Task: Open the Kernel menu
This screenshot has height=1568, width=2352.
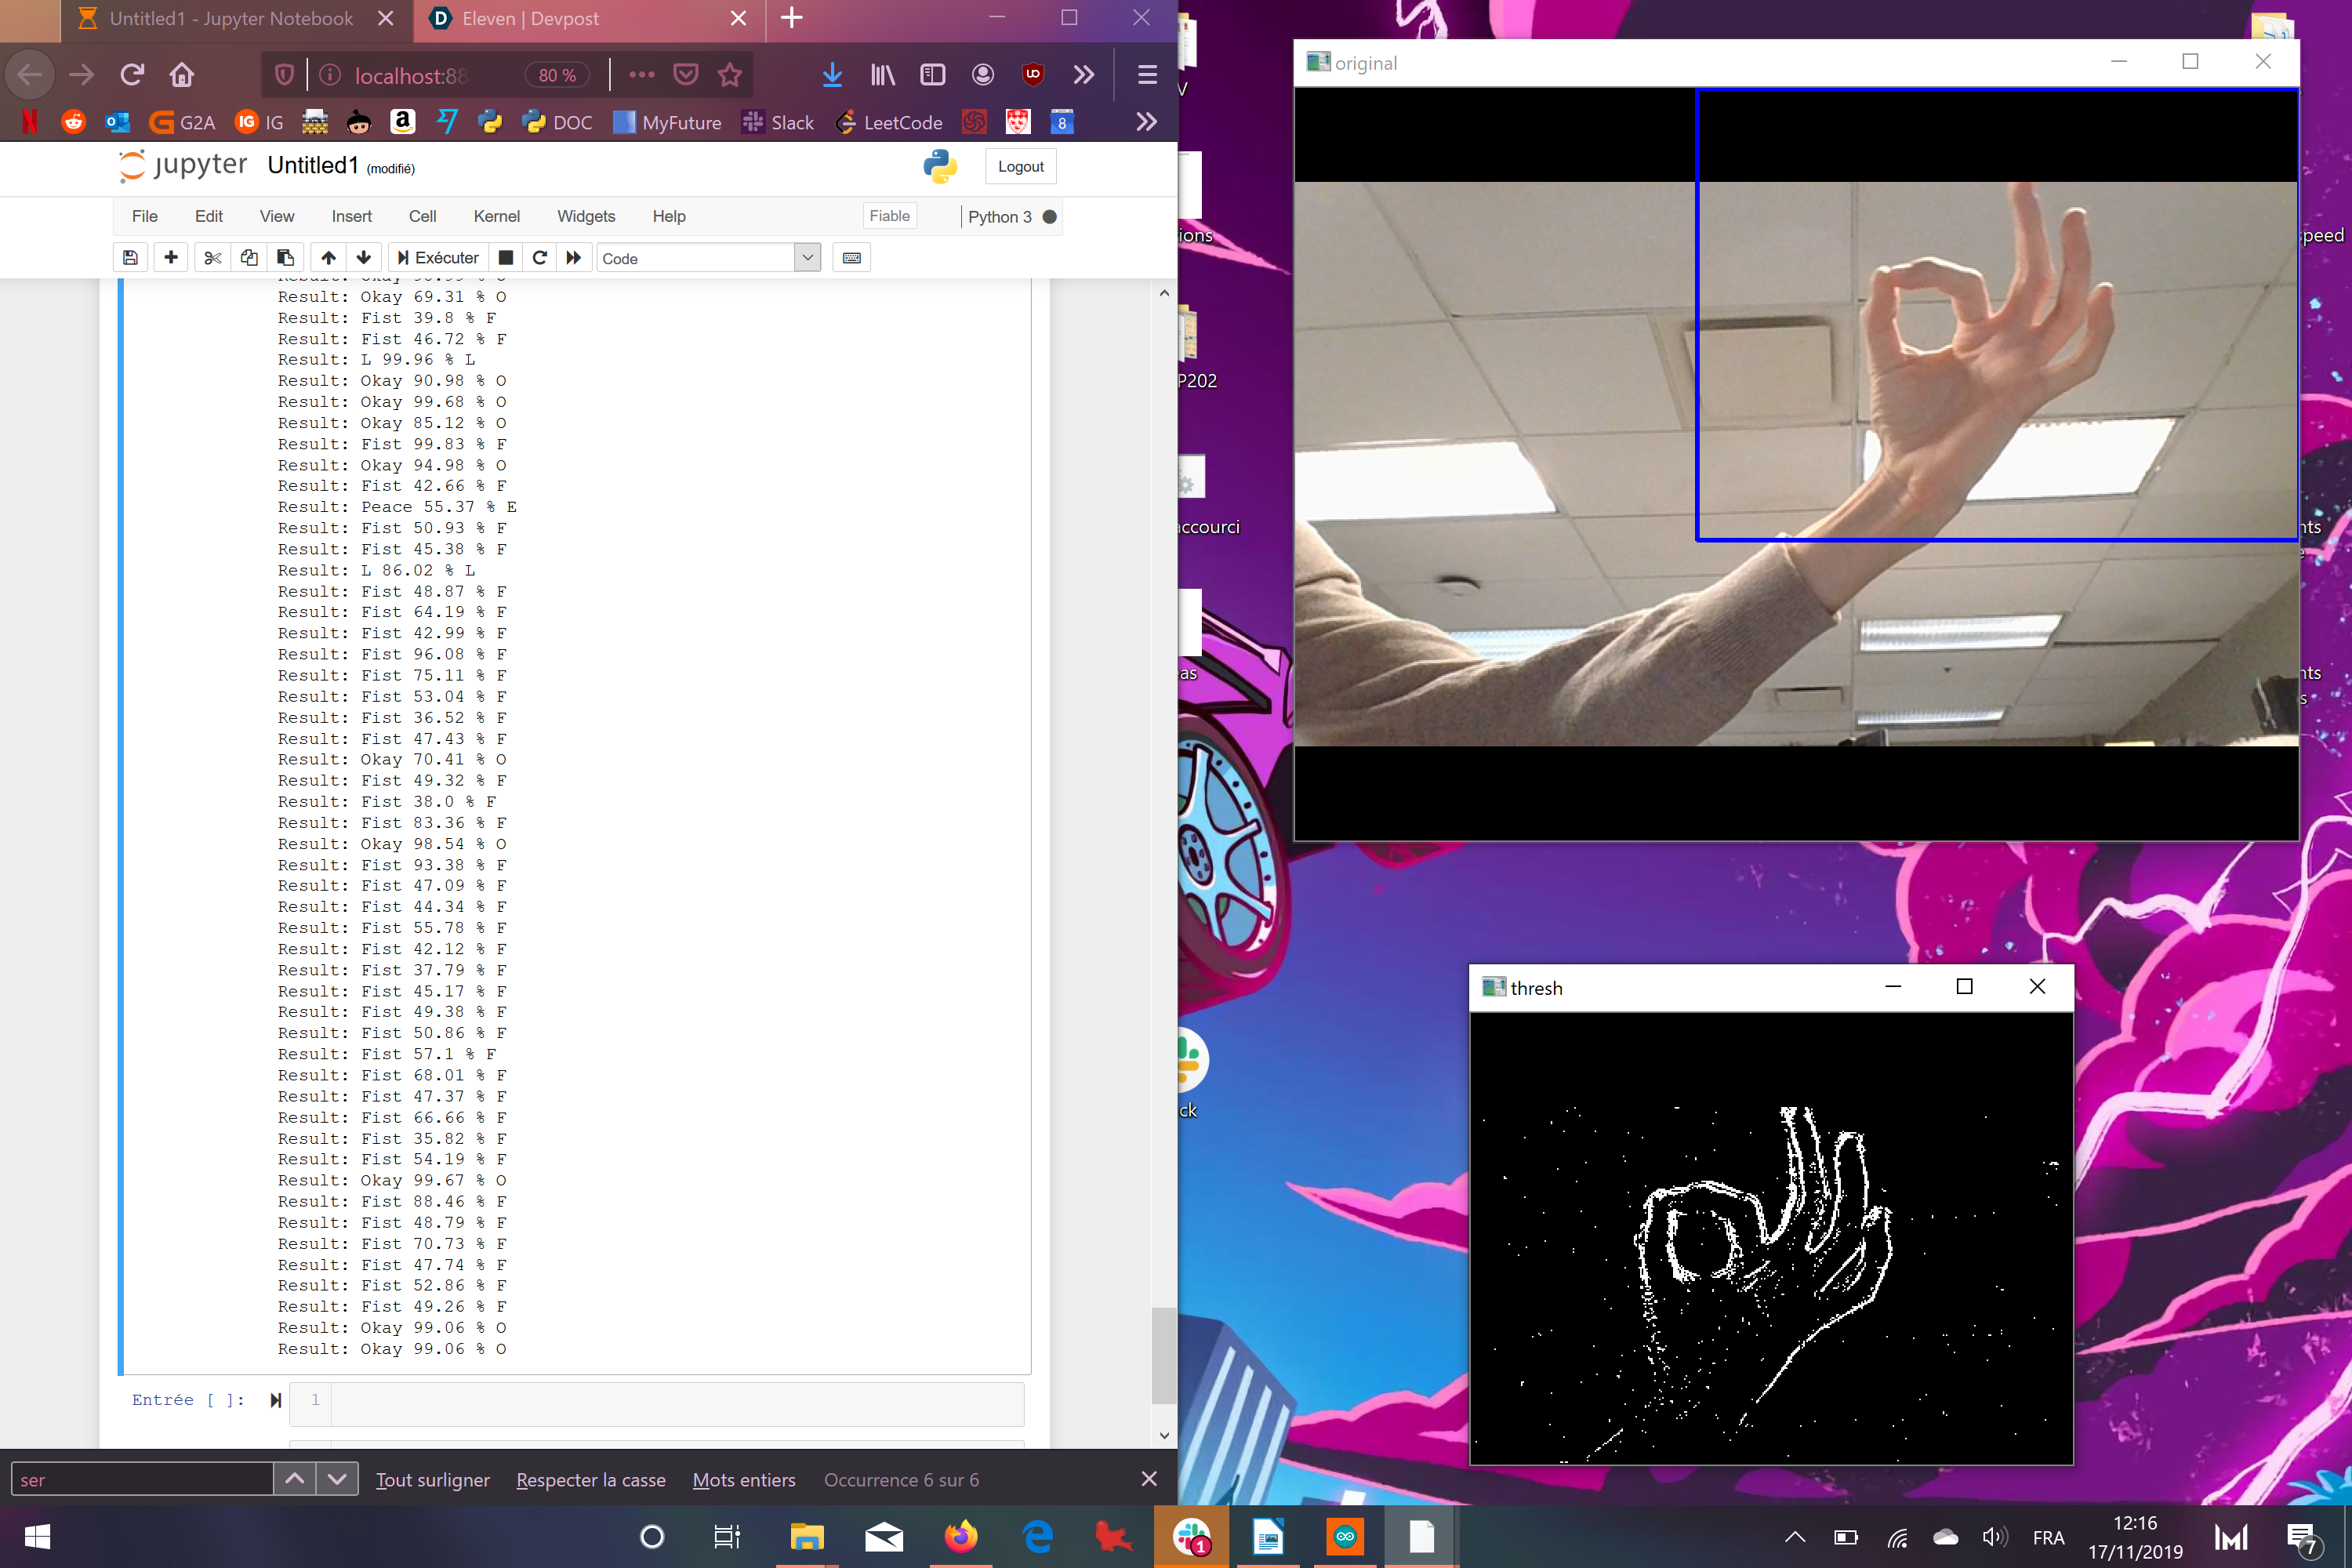Action: (x=496, y=216)
